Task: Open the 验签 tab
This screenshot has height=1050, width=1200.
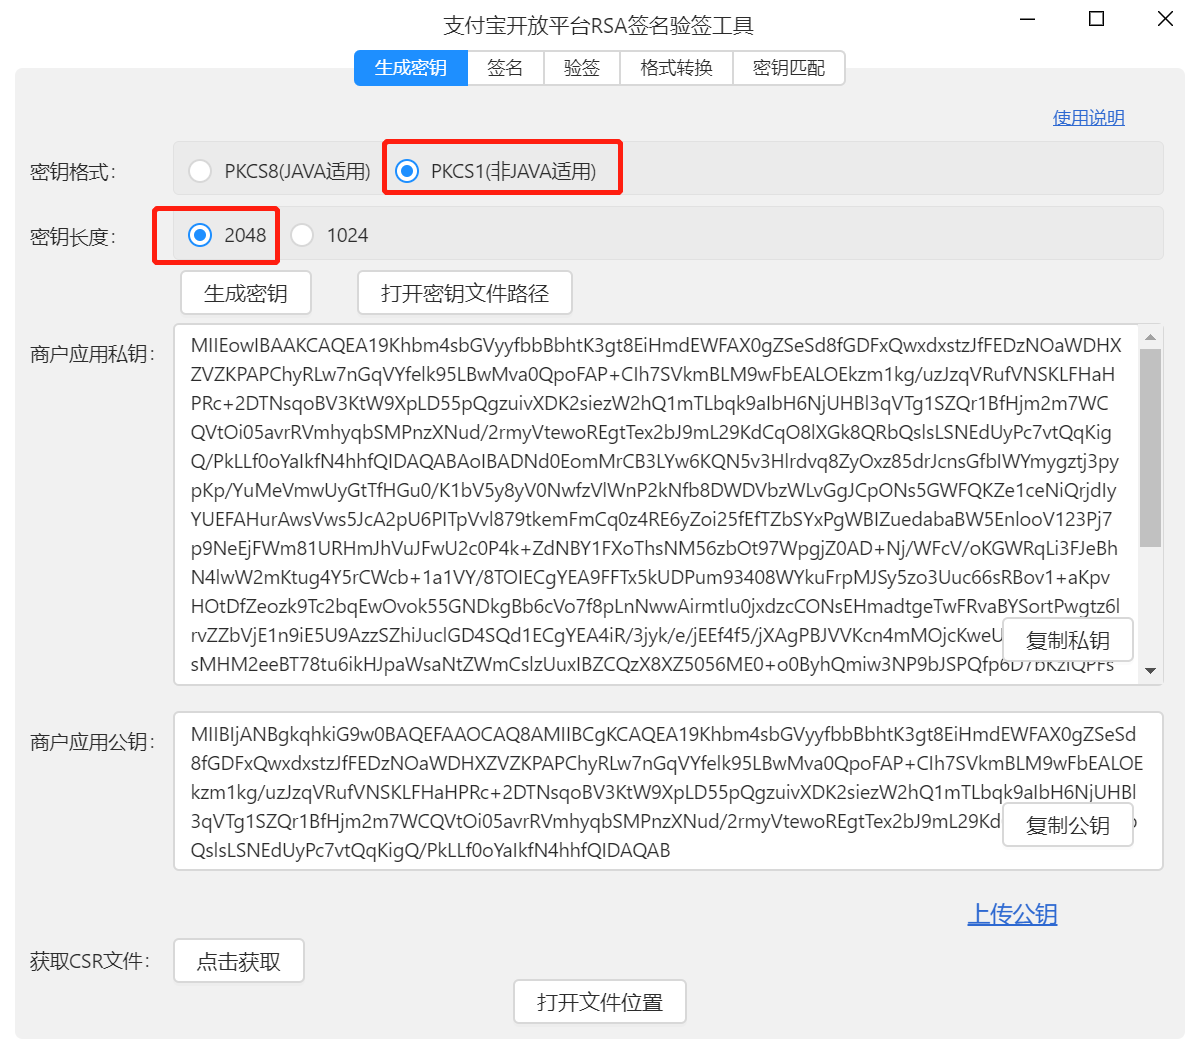Action: tap(582, 68)
